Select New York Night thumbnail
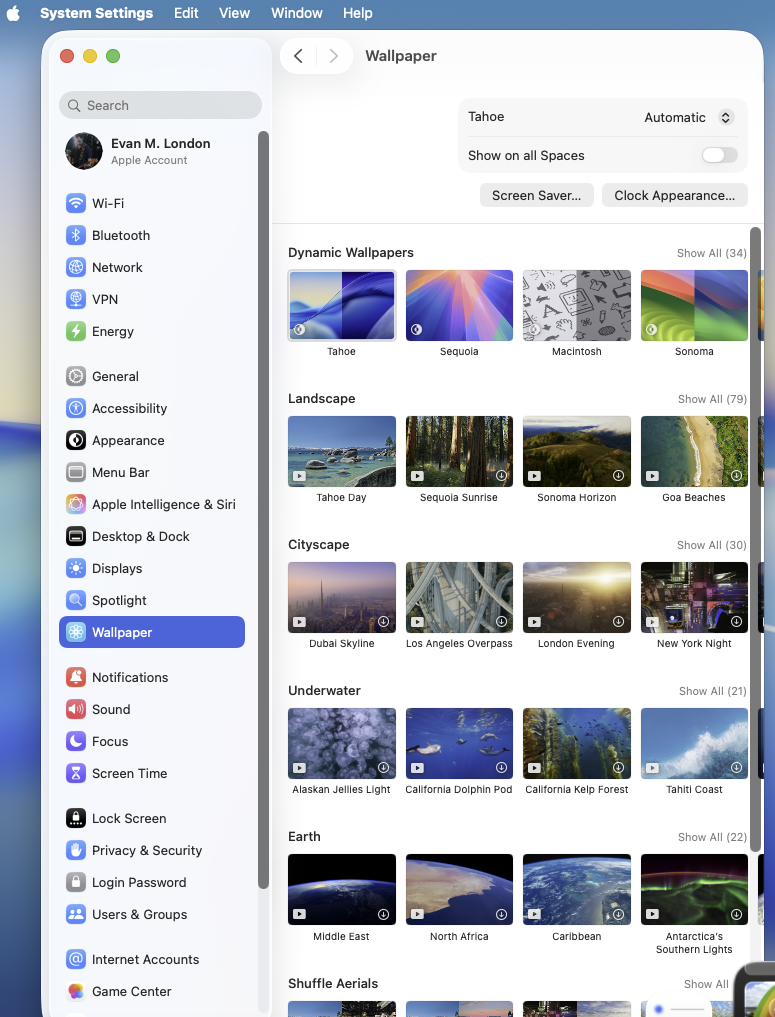This screenshot has width=775, height=1017. 694,597
